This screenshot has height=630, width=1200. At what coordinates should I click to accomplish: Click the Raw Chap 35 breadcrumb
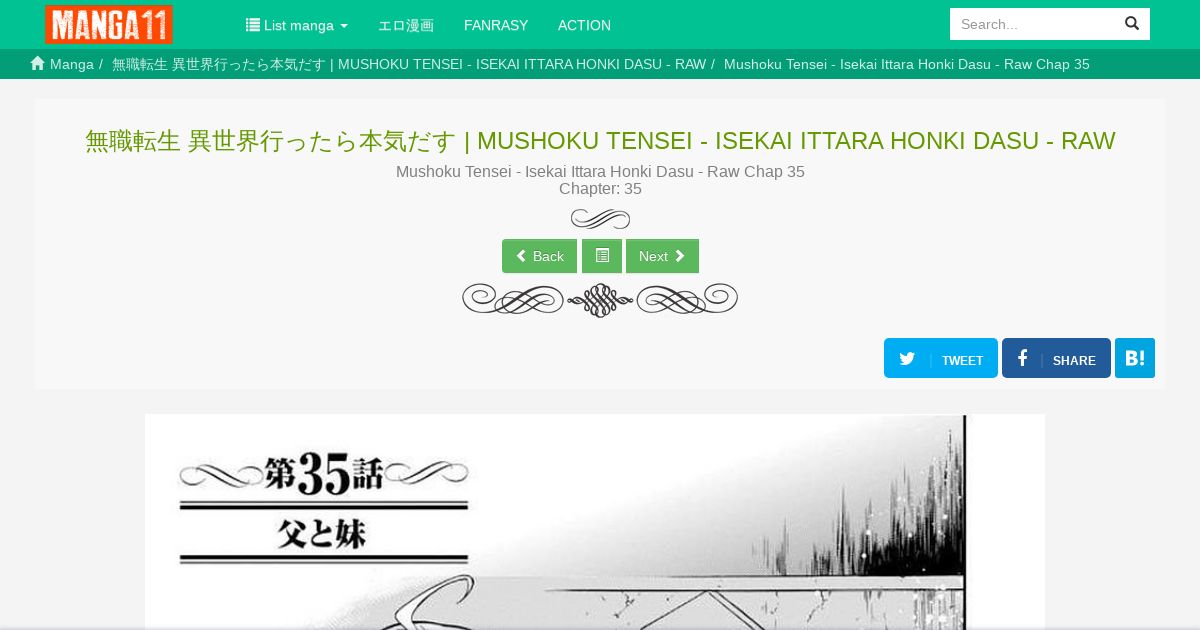coord(906,64)
